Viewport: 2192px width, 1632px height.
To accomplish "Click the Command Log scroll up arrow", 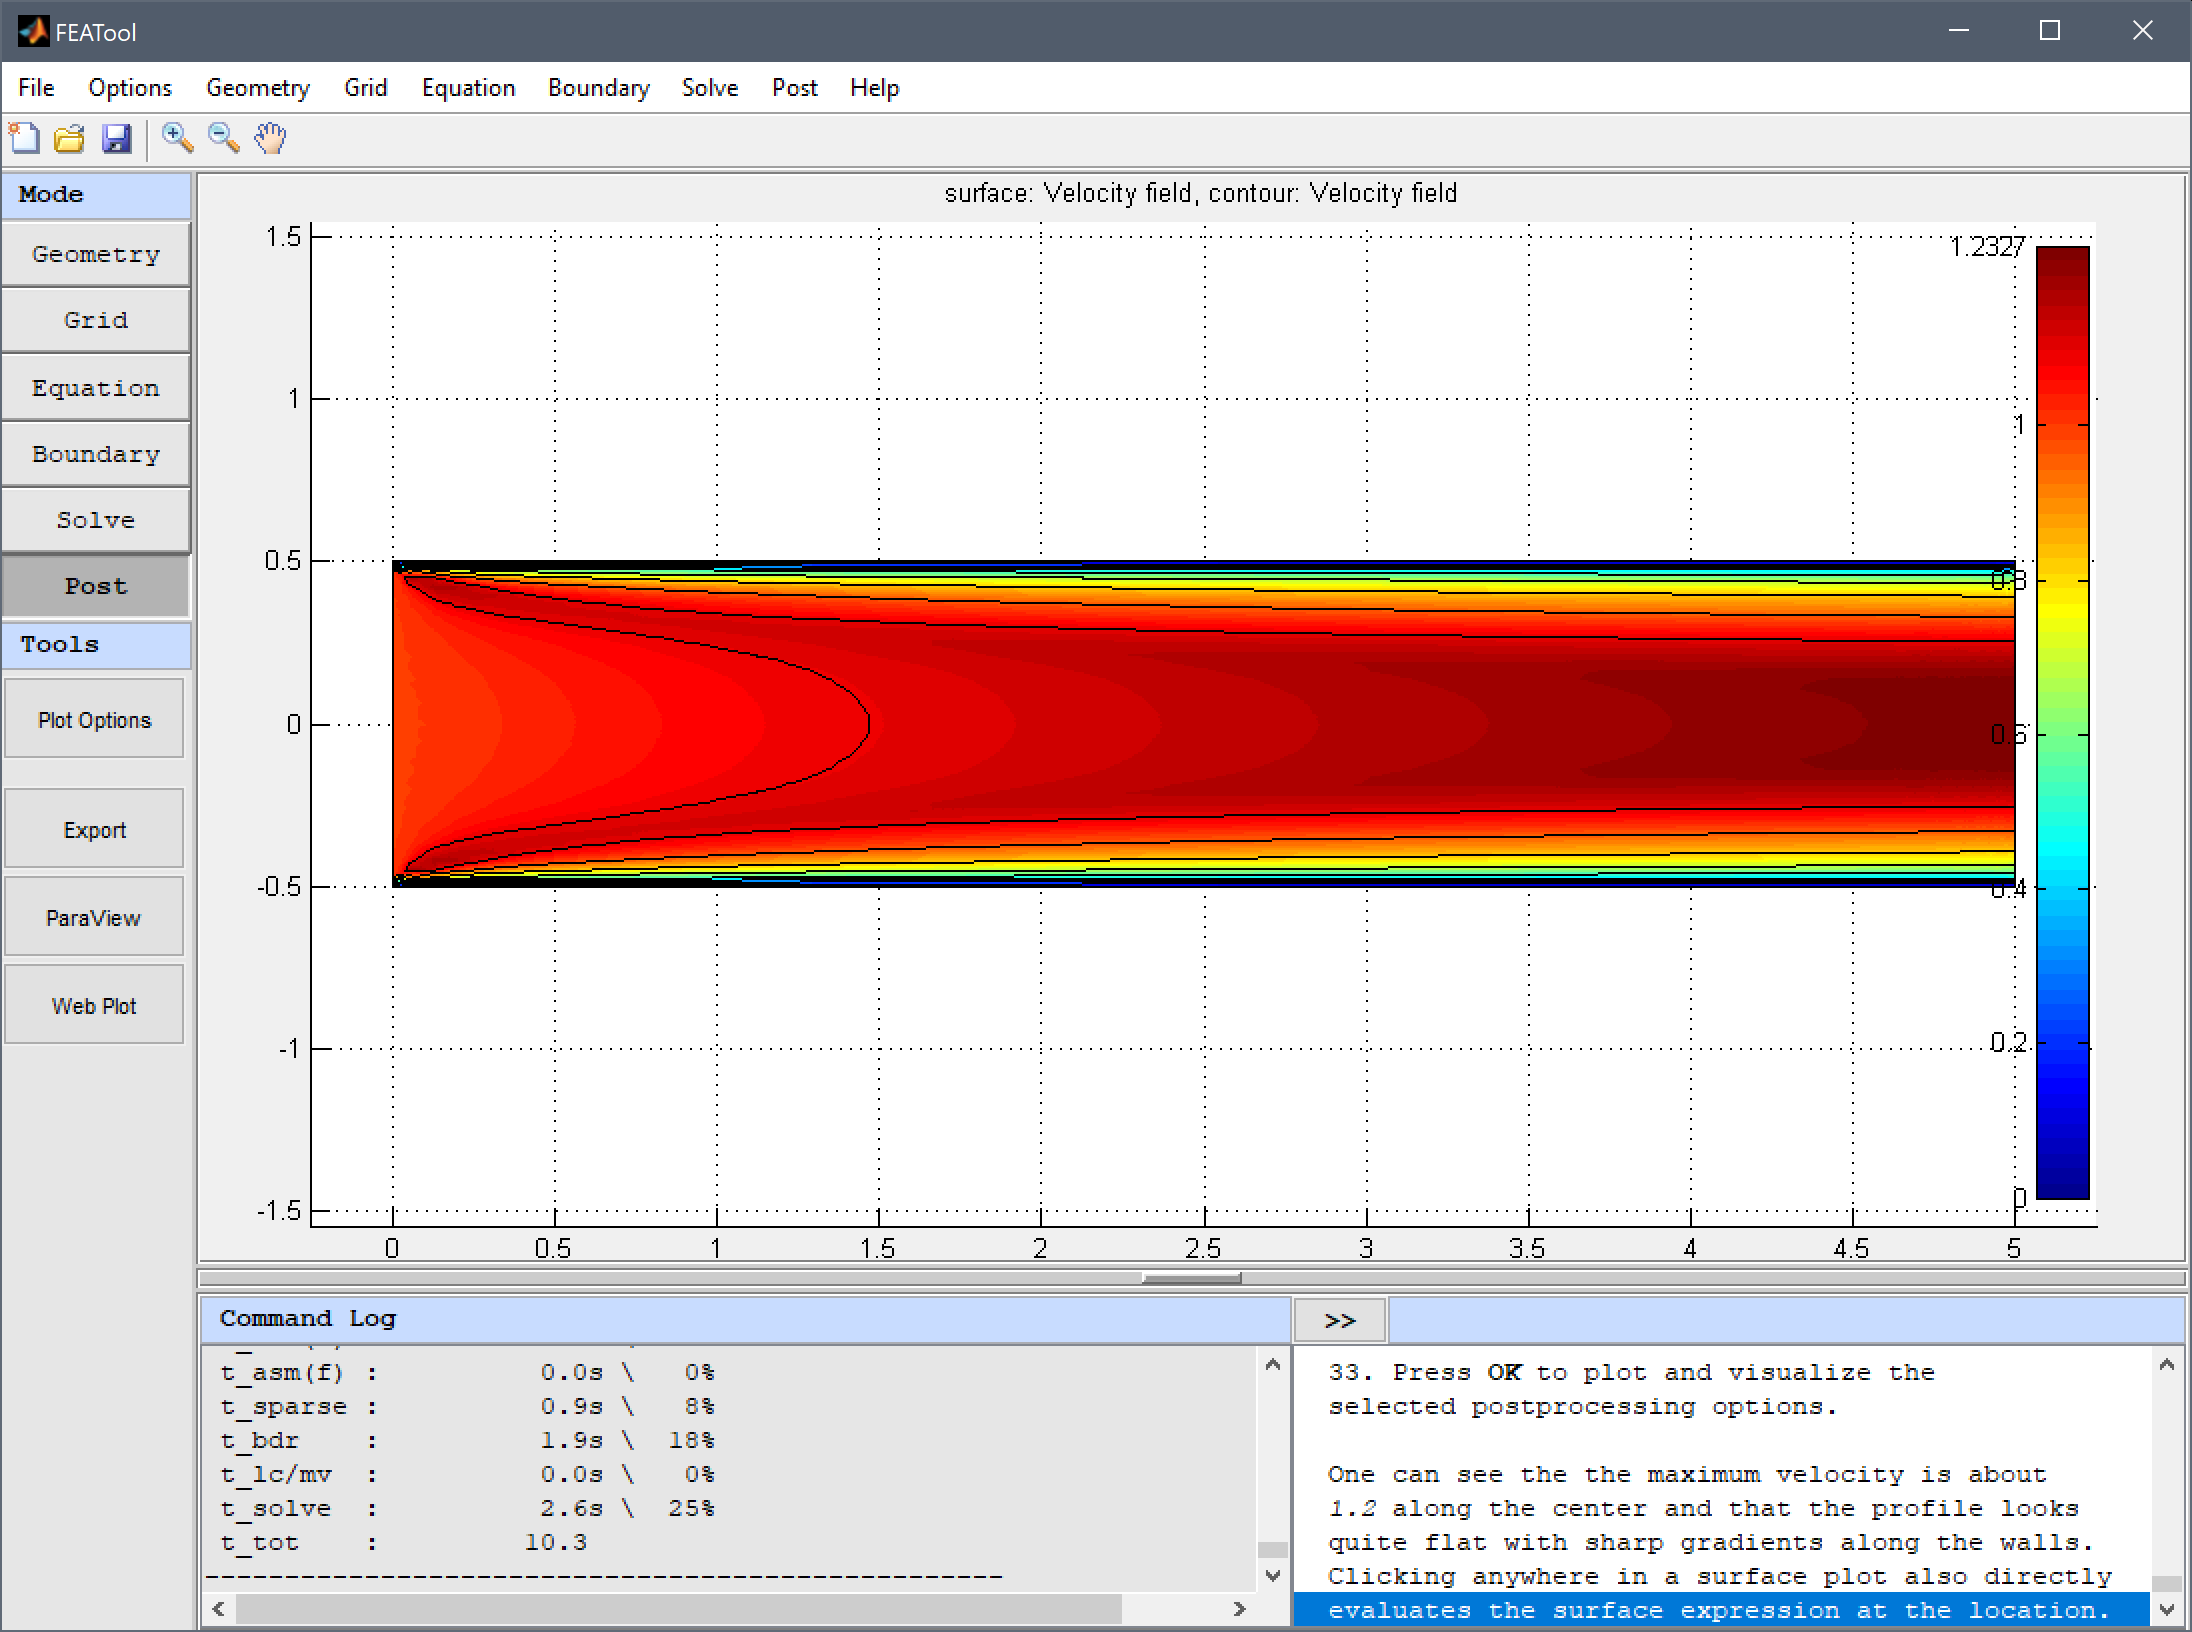I will [1272, 1365].
